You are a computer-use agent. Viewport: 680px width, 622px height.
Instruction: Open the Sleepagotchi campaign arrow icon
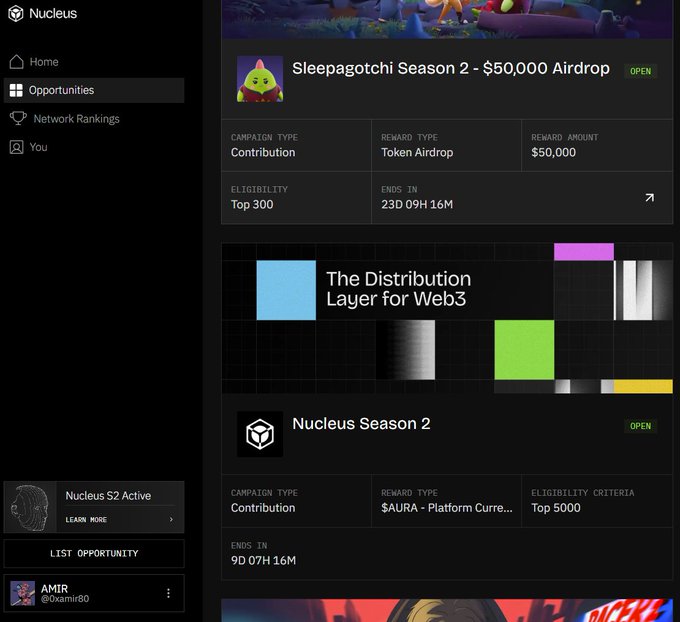pyautogui.click(x=649, y=198)
